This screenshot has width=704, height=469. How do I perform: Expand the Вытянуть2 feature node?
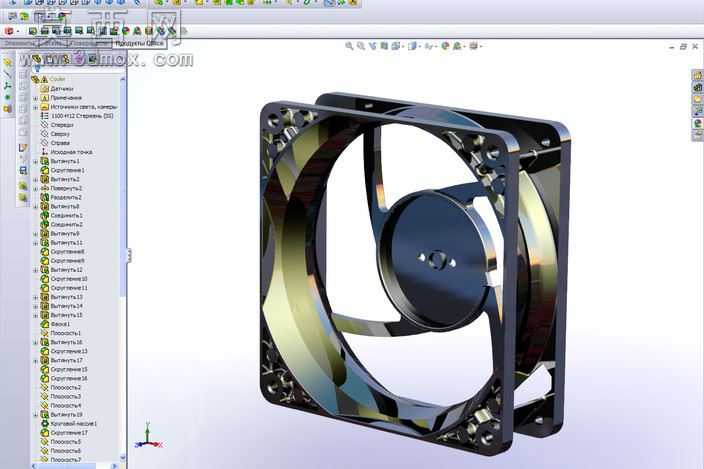pyautogui.click(x=36, y=180)
